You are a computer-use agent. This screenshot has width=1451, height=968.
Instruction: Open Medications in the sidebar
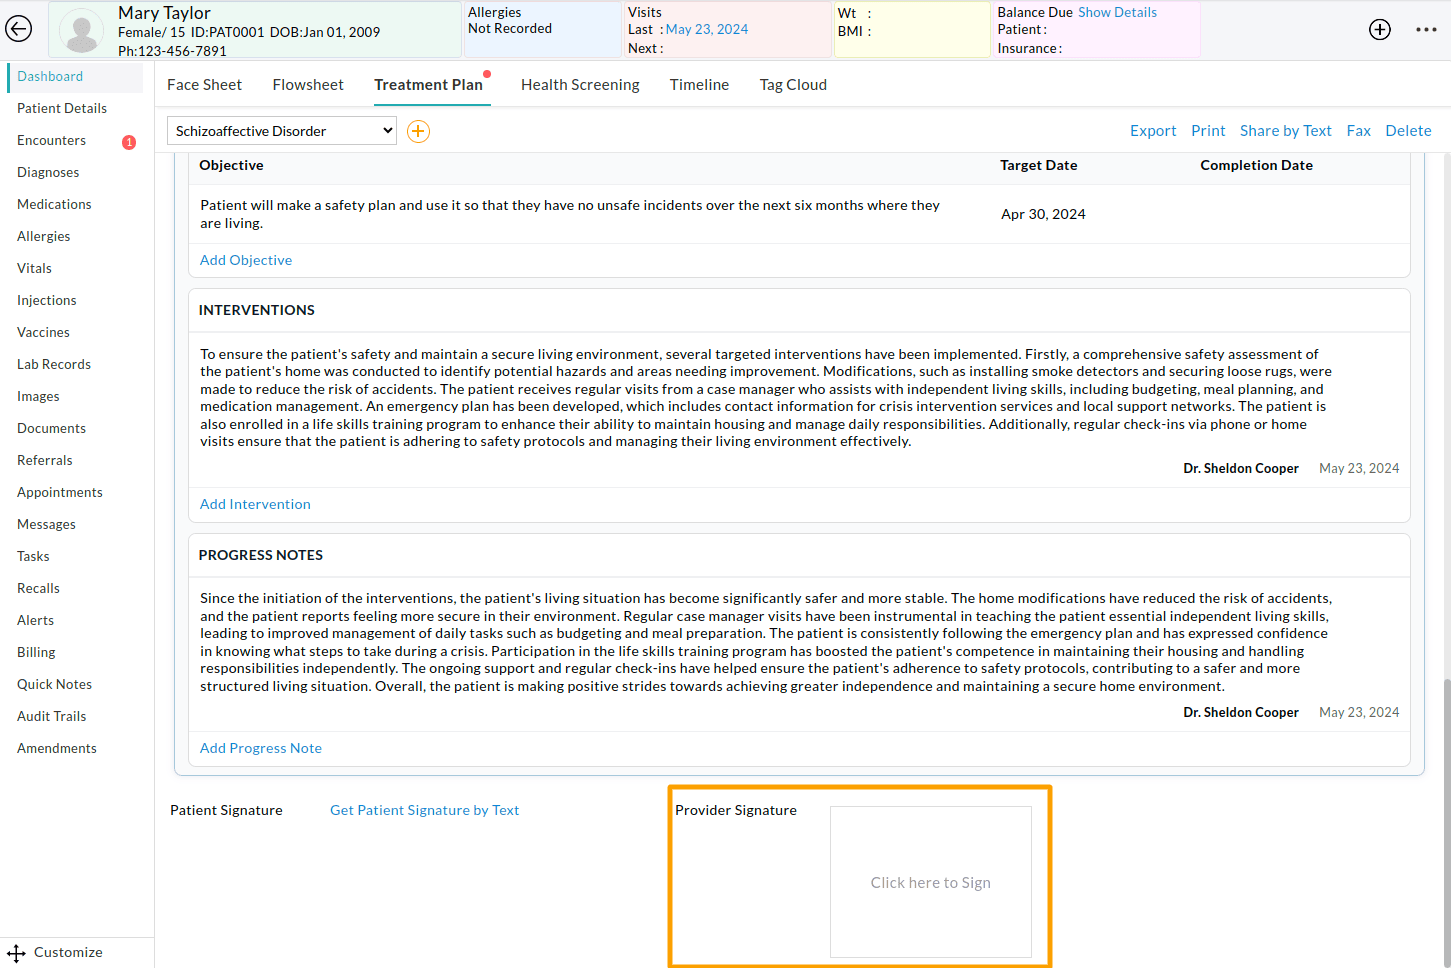(54, 204)
